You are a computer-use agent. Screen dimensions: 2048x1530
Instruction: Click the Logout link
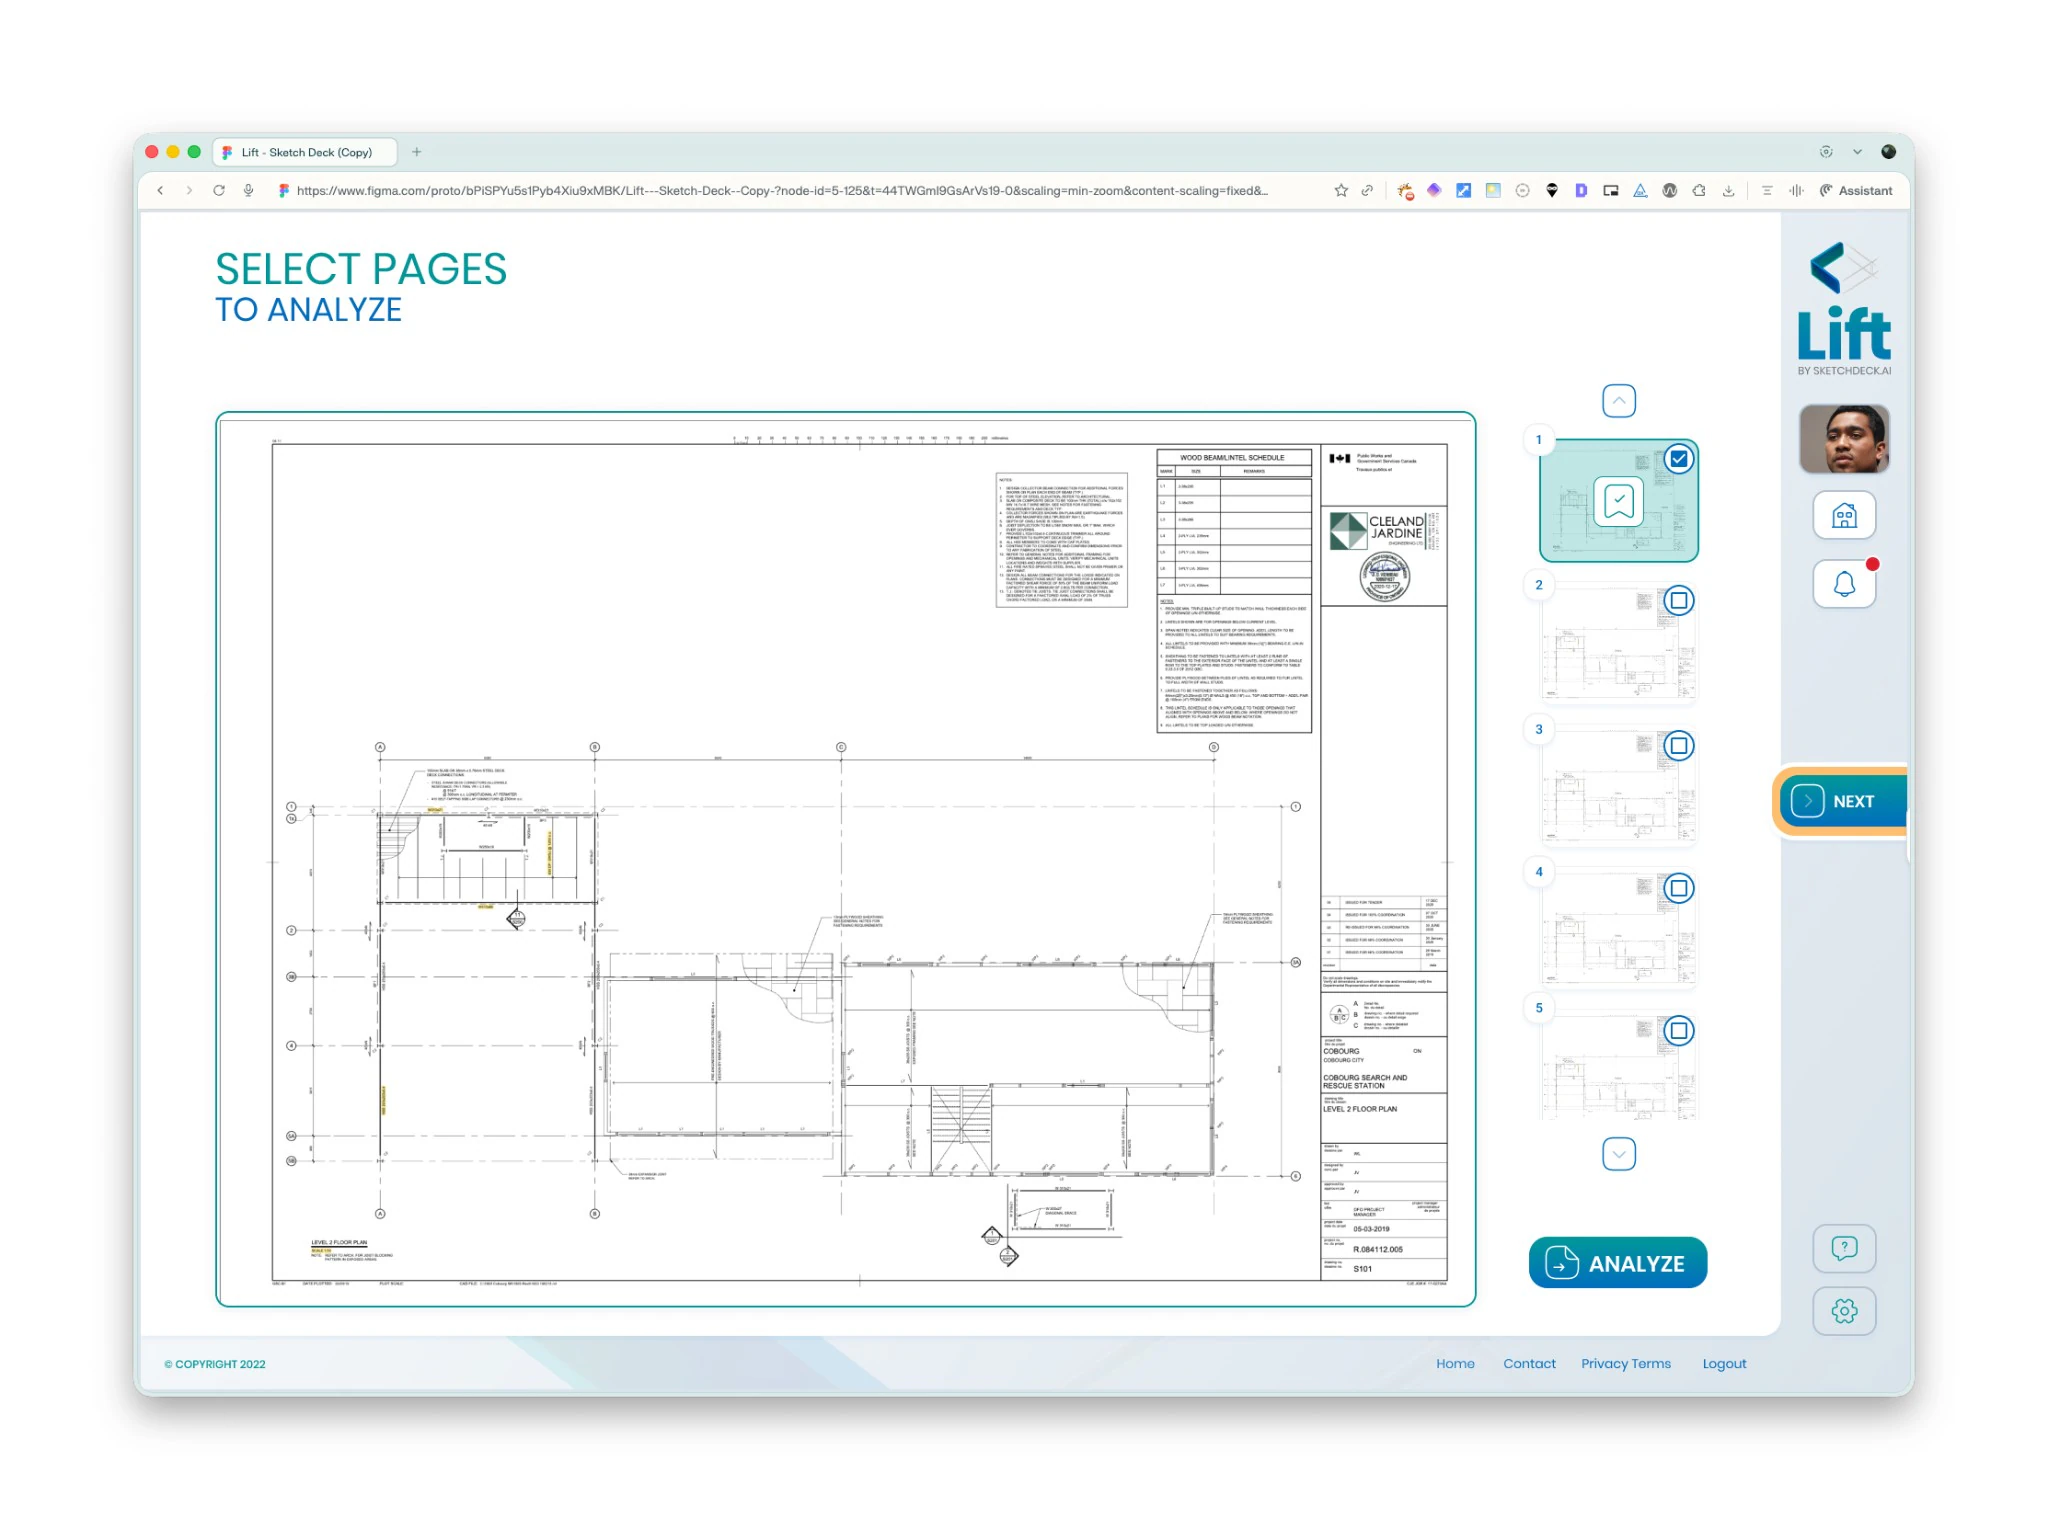(1724, 1364)
